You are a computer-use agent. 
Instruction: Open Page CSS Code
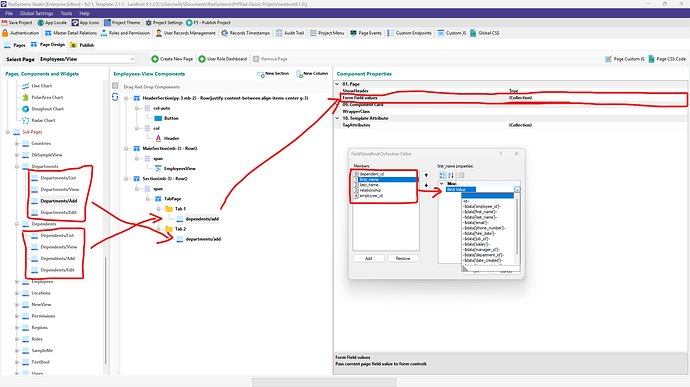[667, 59]
